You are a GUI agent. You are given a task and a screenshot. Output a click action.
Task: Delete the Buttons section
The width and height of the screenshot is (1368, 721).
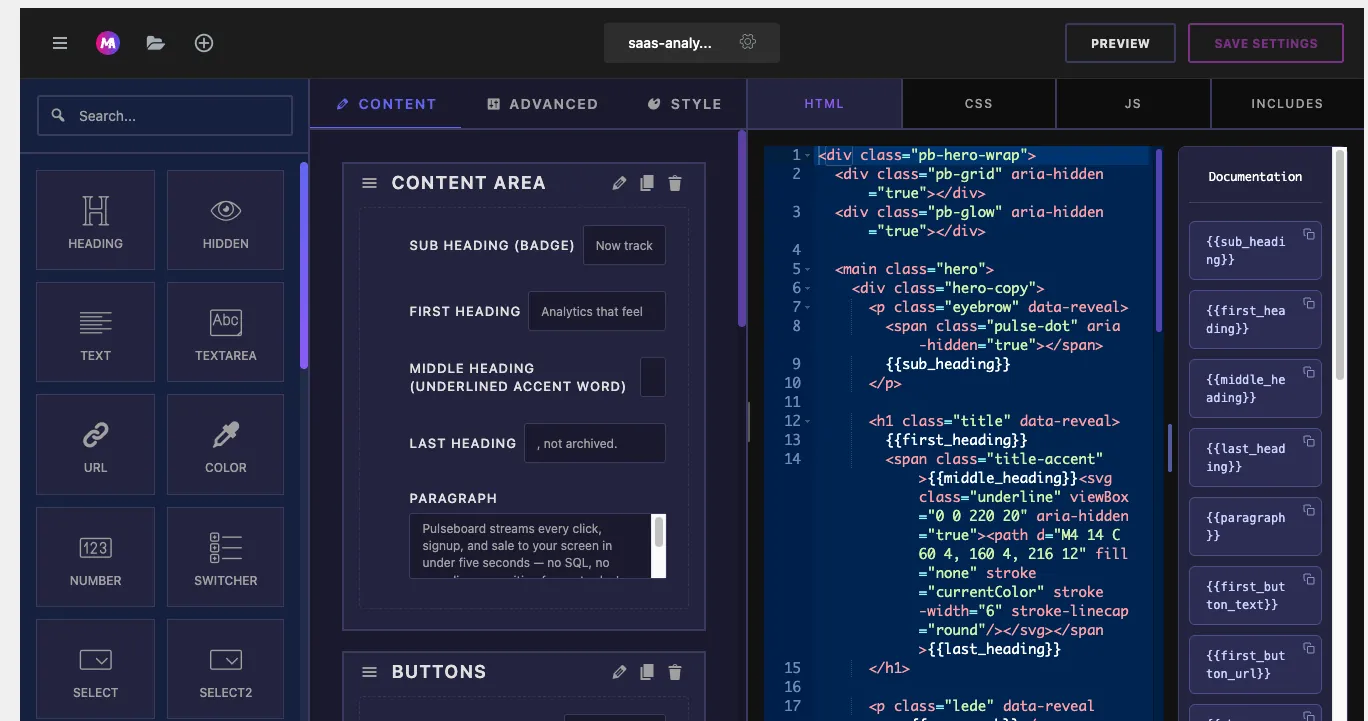pyautogui.click(x=675, y=672)
